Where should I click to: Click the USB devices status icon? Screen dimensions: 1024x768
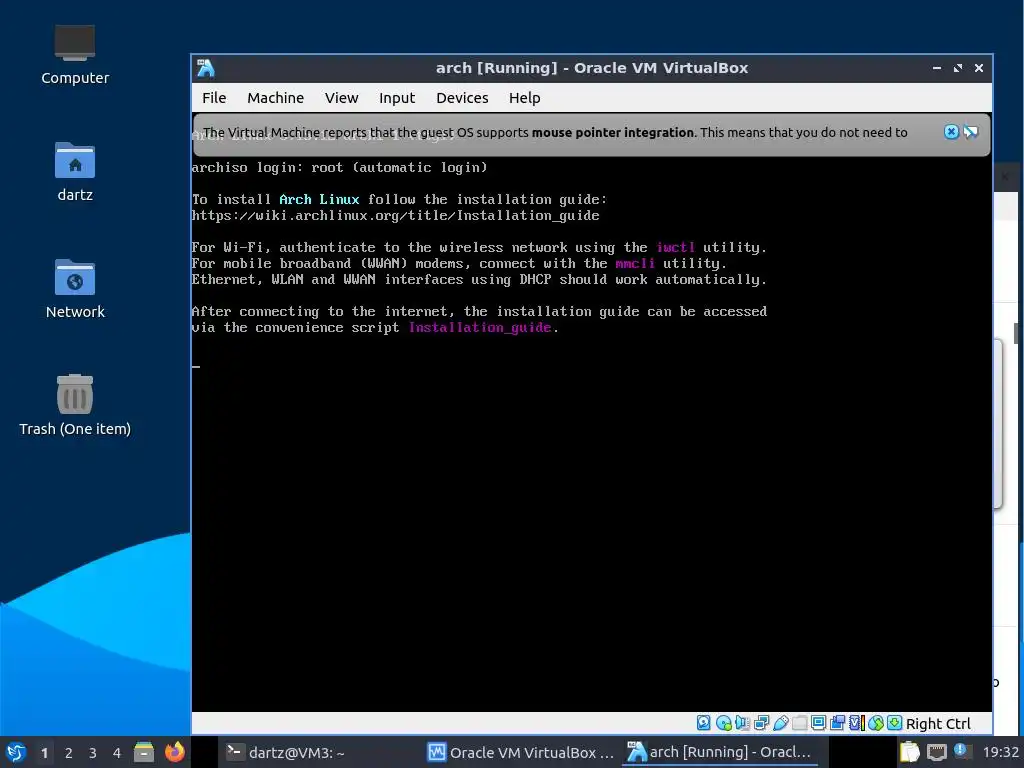[780, 723]
